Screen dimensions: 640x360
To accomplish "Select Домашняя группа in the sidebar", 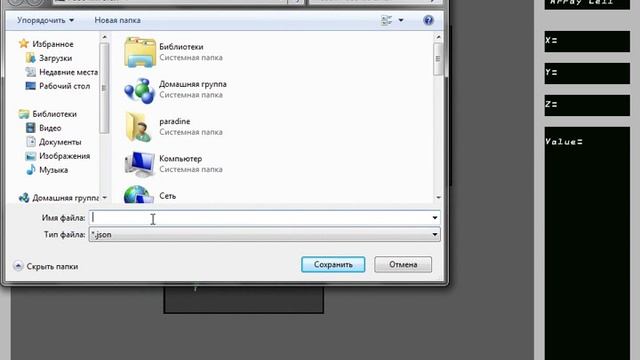I will (65, 198).
